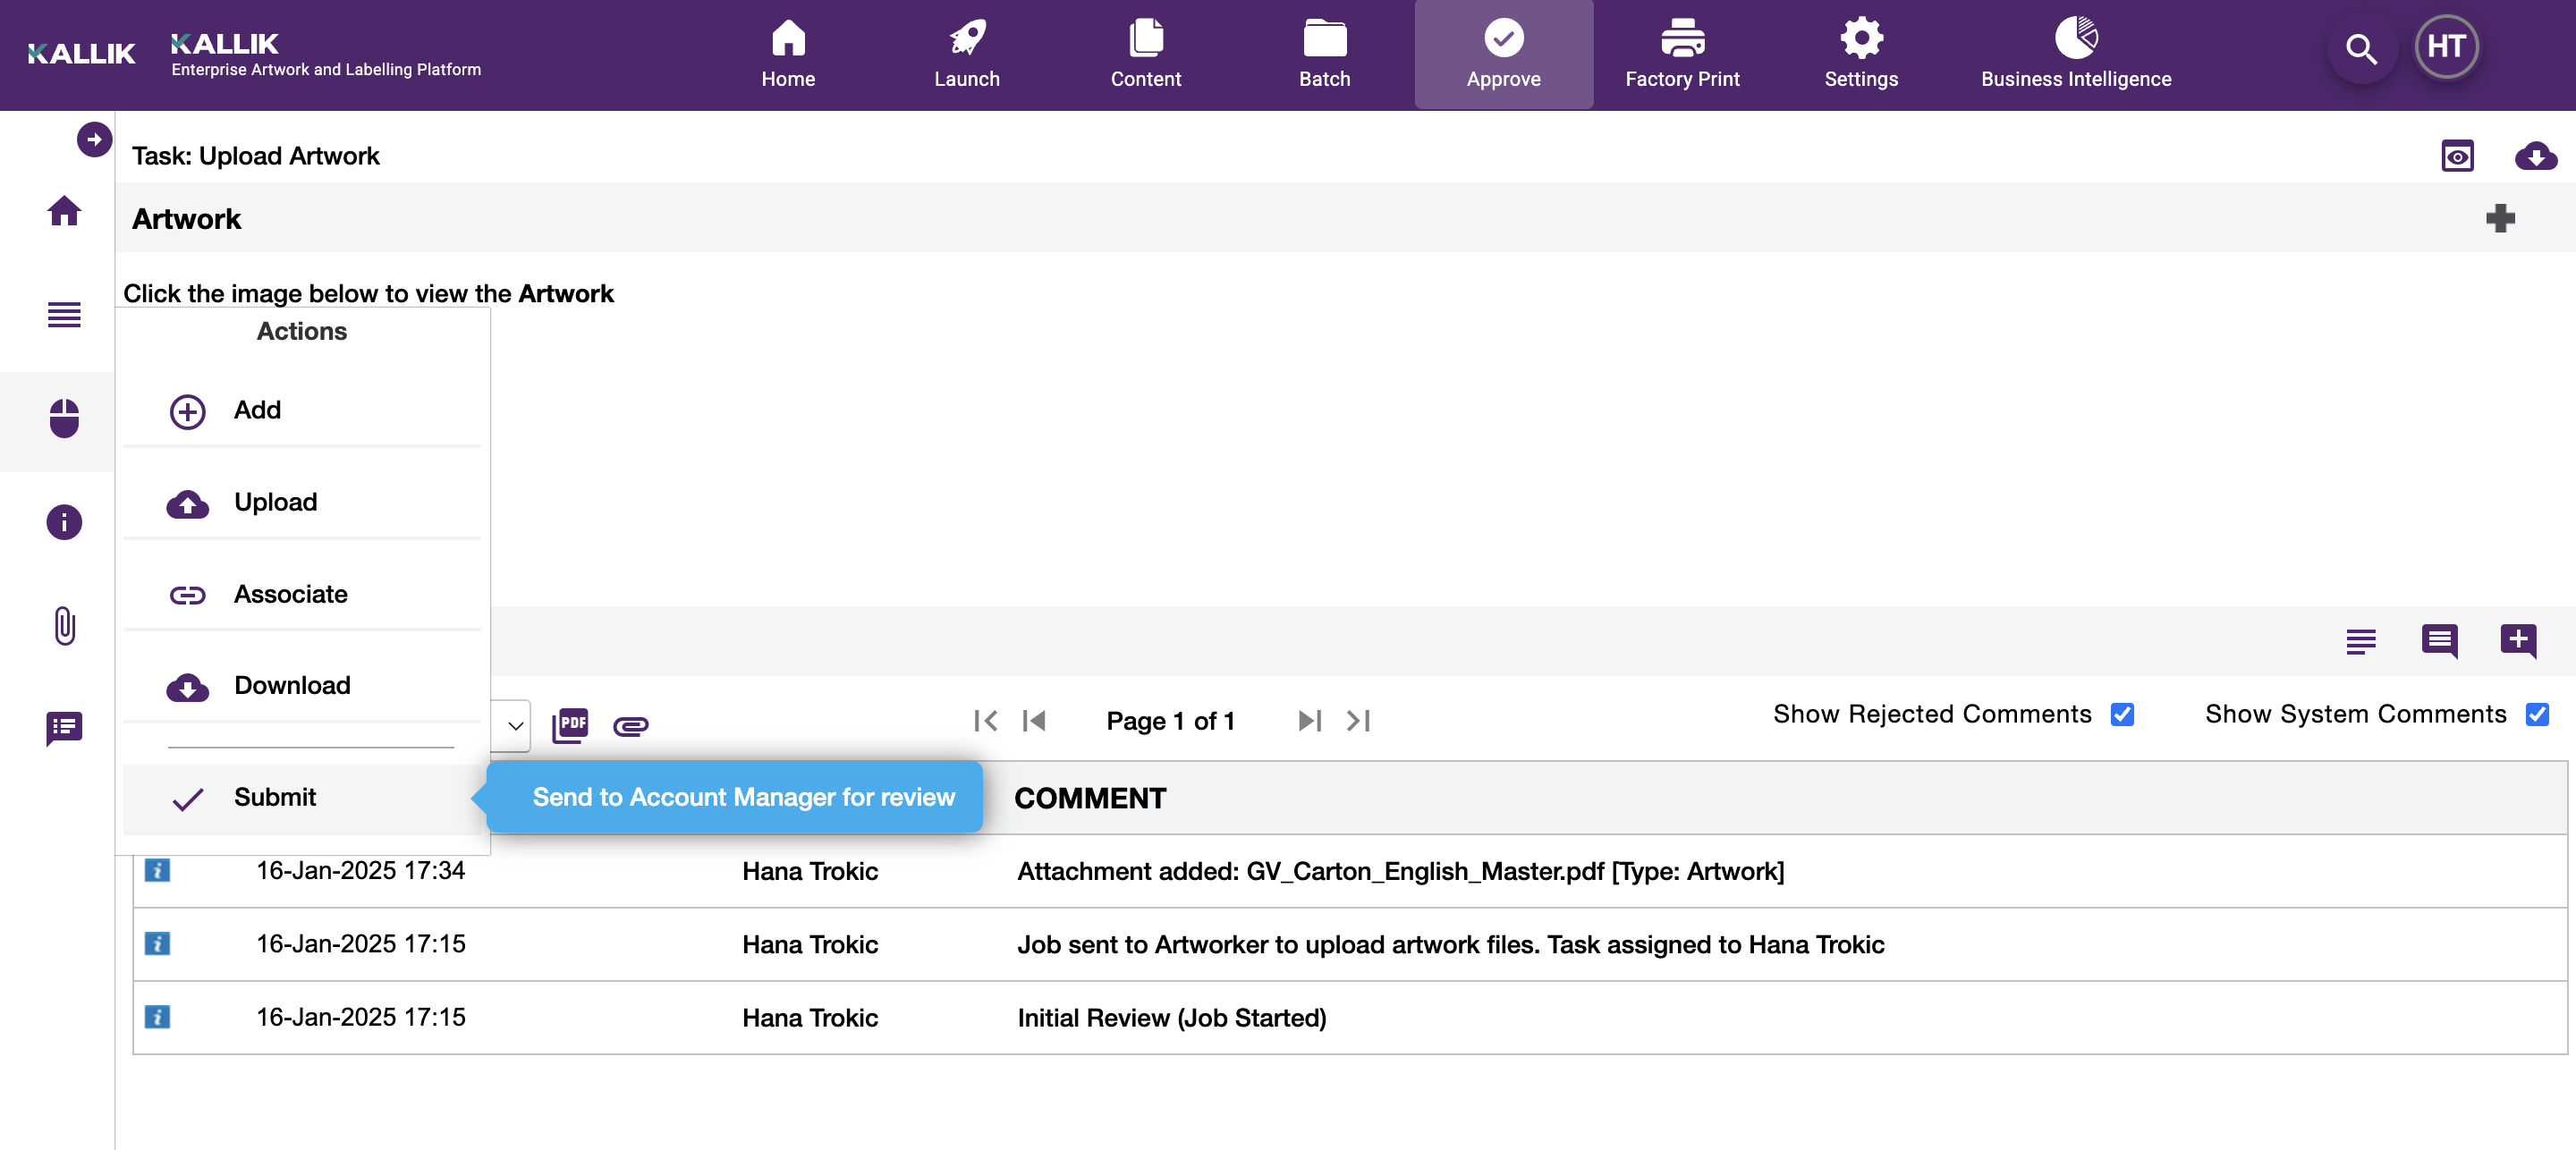Click the export to PDF icon
2576x1150 pixels.
[570, 723]
